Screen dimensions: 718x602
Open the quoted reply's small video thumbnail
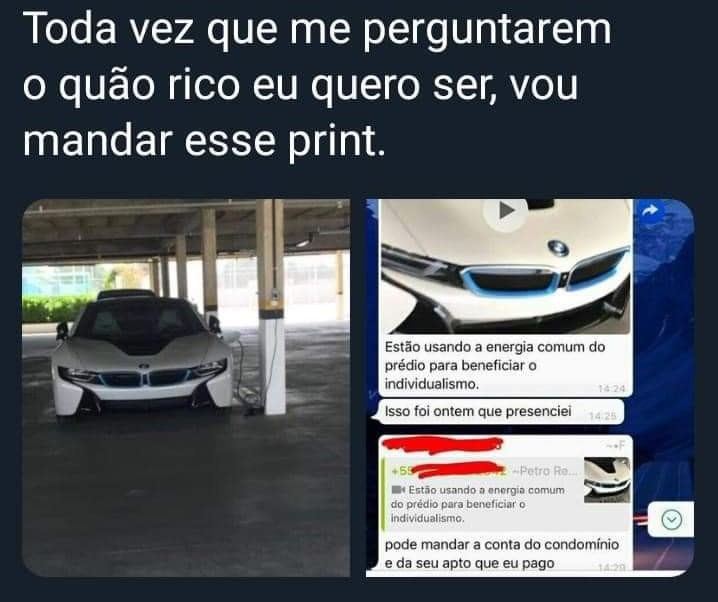[607, 480]
